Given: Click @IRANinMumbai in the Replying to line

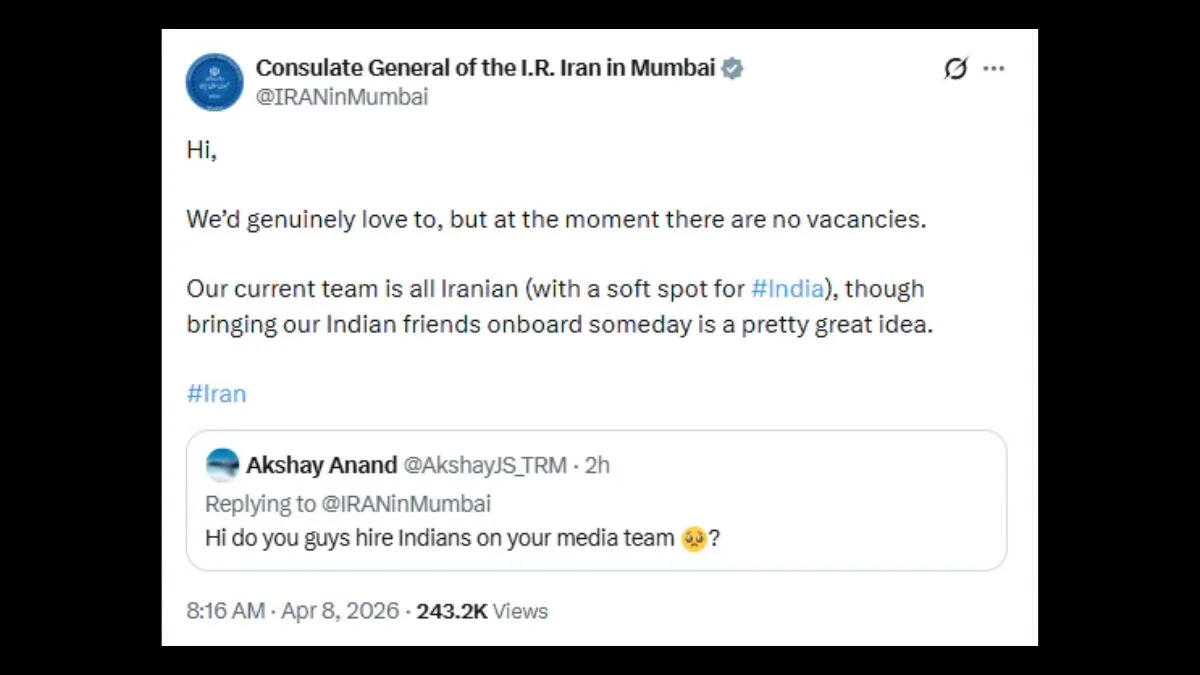Looking at the screenshot, I should [x=405, y=503].
